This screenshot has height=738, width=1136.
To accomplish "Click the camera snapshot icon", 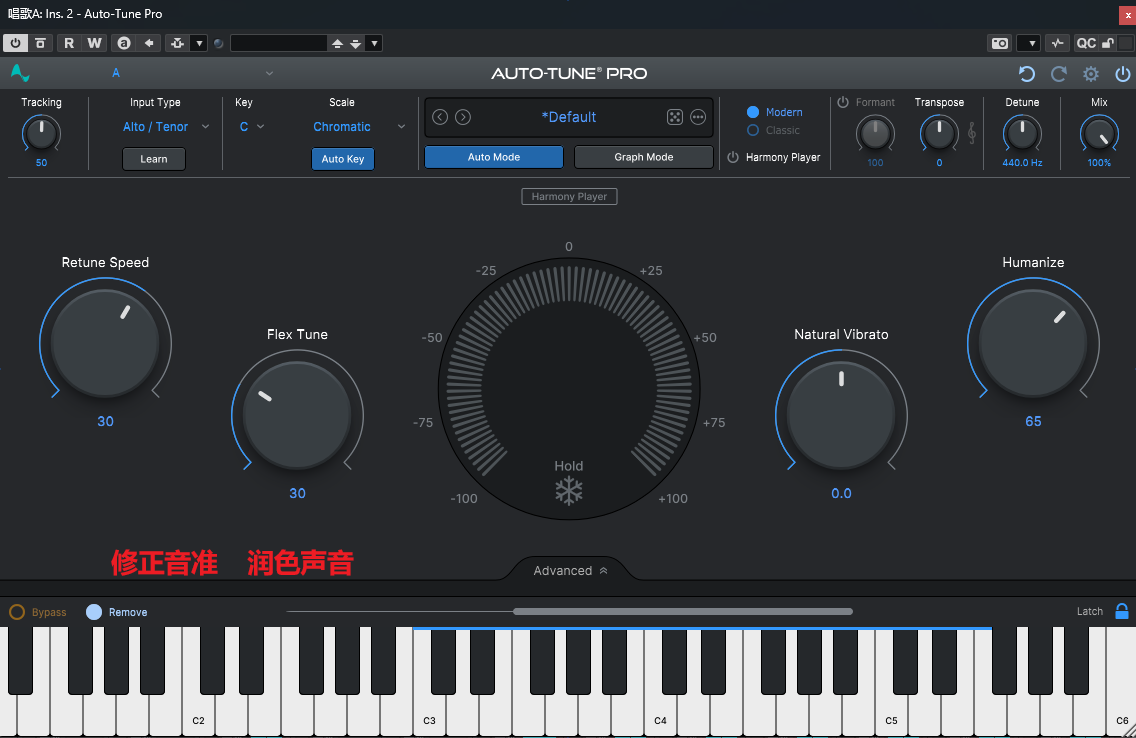I will (x=1000, y=43).
